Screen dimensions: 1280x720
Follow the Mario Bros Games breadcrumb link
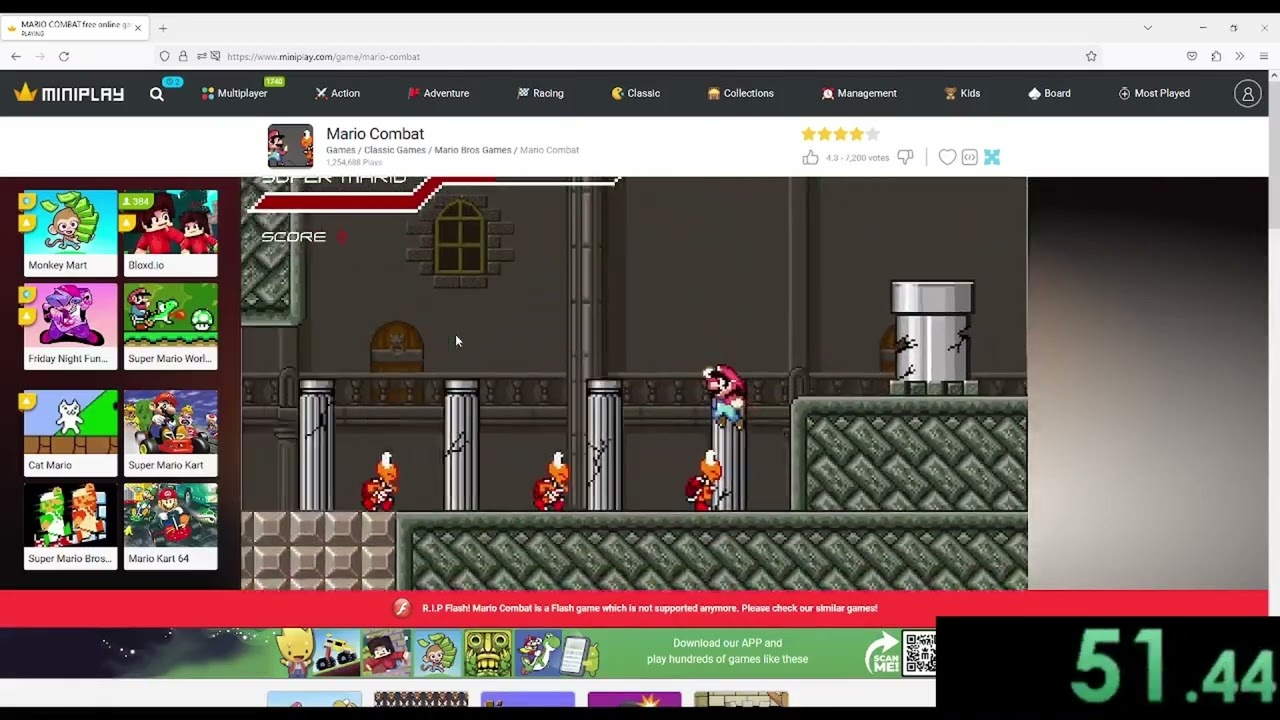point(473,150)
